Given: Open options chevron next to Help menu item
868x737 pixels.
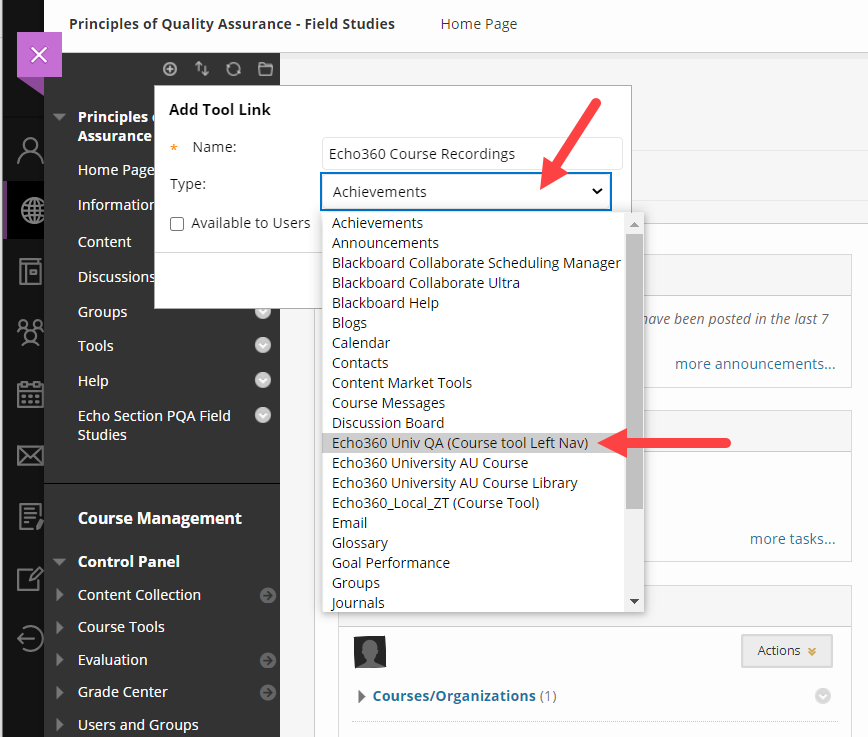Looking at the screenshot, I should coord(263,380).
